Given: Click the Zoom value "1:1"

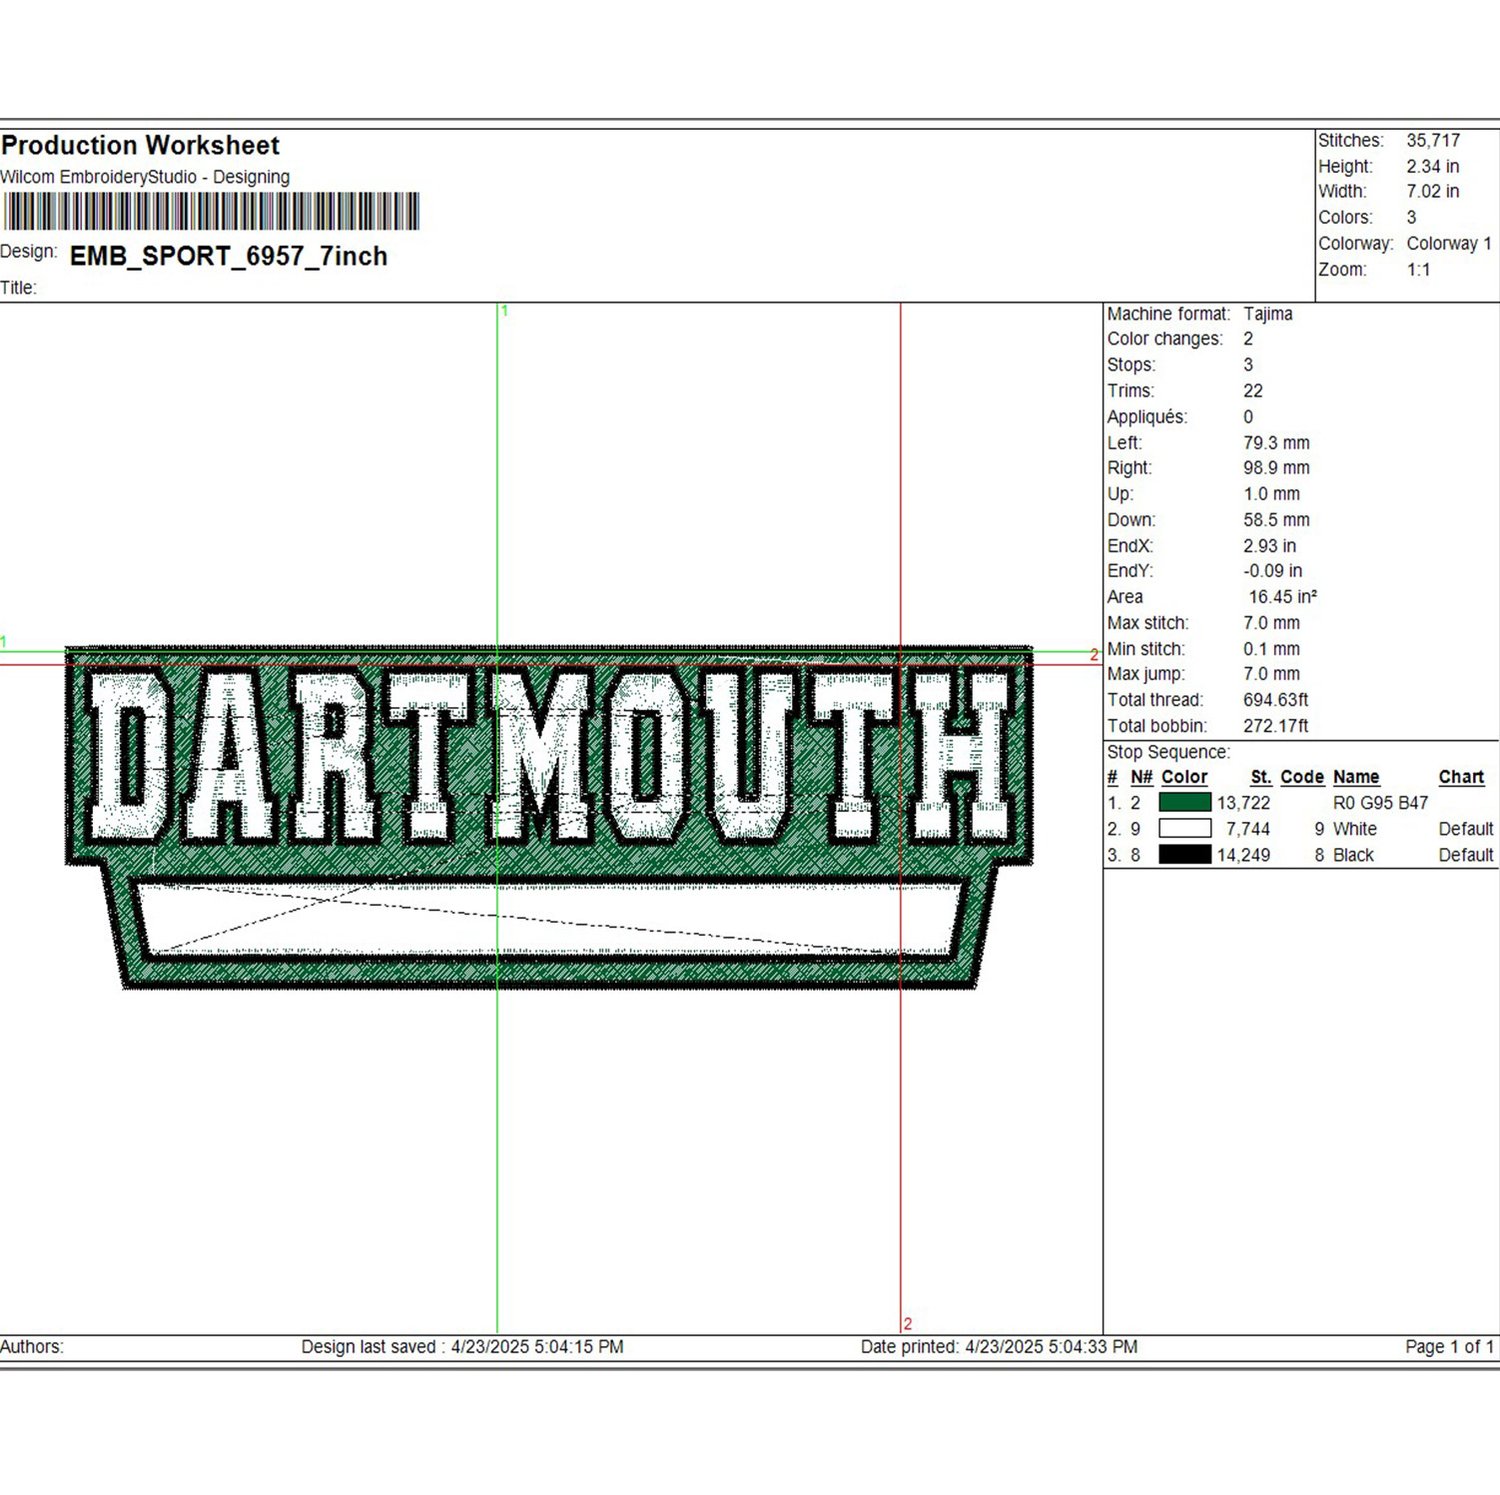Looking at the screenshot, I should click(x=1418, y=269).
